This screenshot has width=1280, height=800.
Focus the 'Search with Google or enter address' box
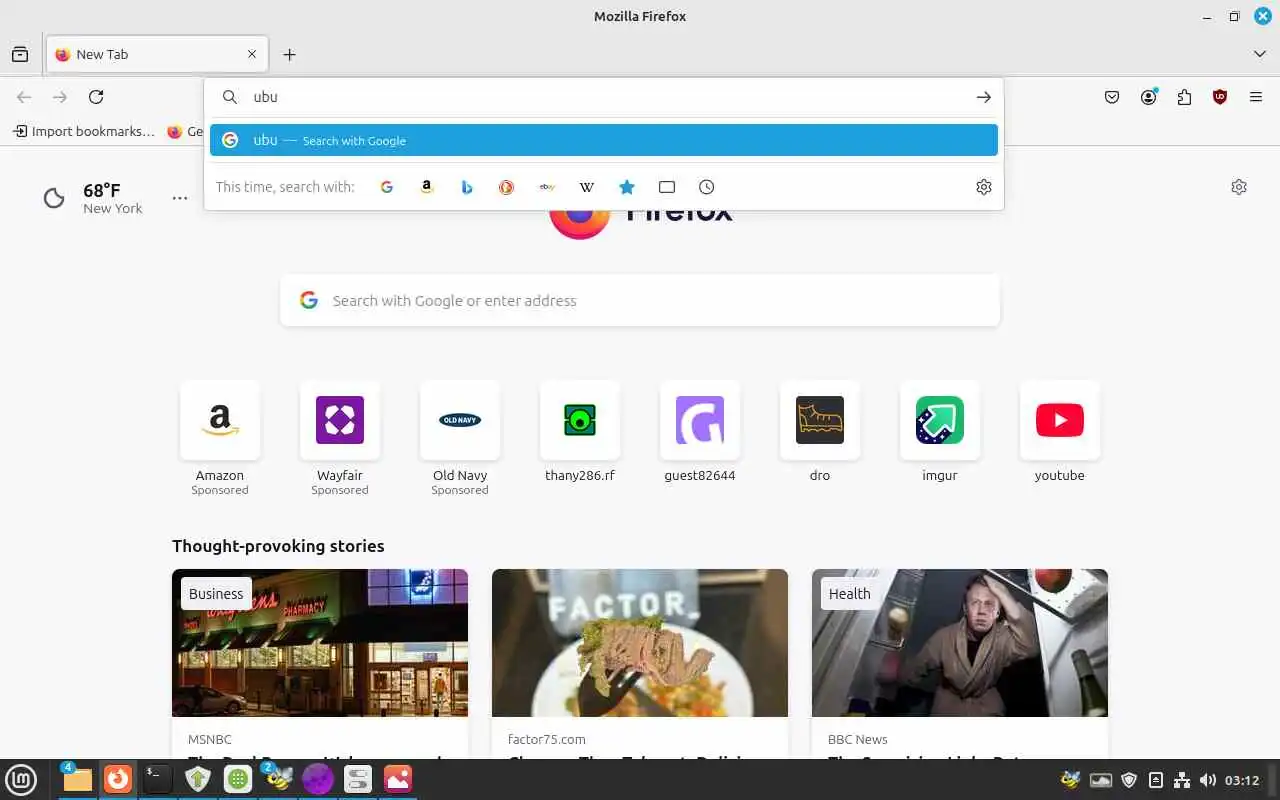(640, 300)
